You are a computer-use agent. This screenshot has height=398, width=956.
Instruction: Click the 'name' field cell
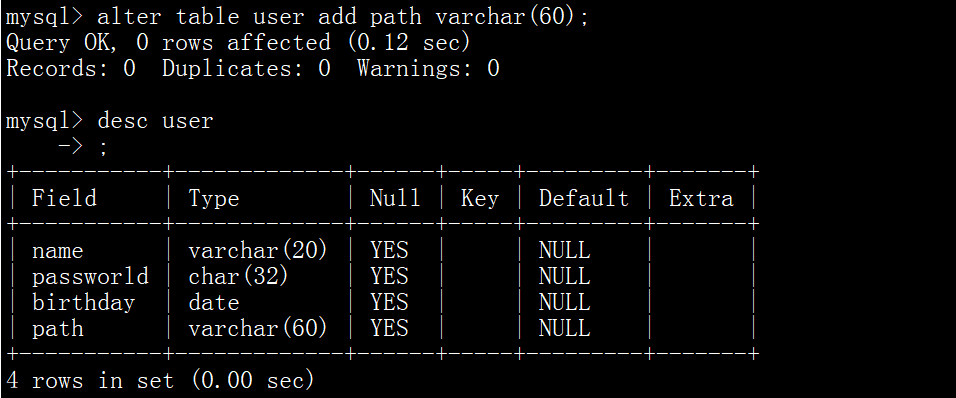point(57,251)
